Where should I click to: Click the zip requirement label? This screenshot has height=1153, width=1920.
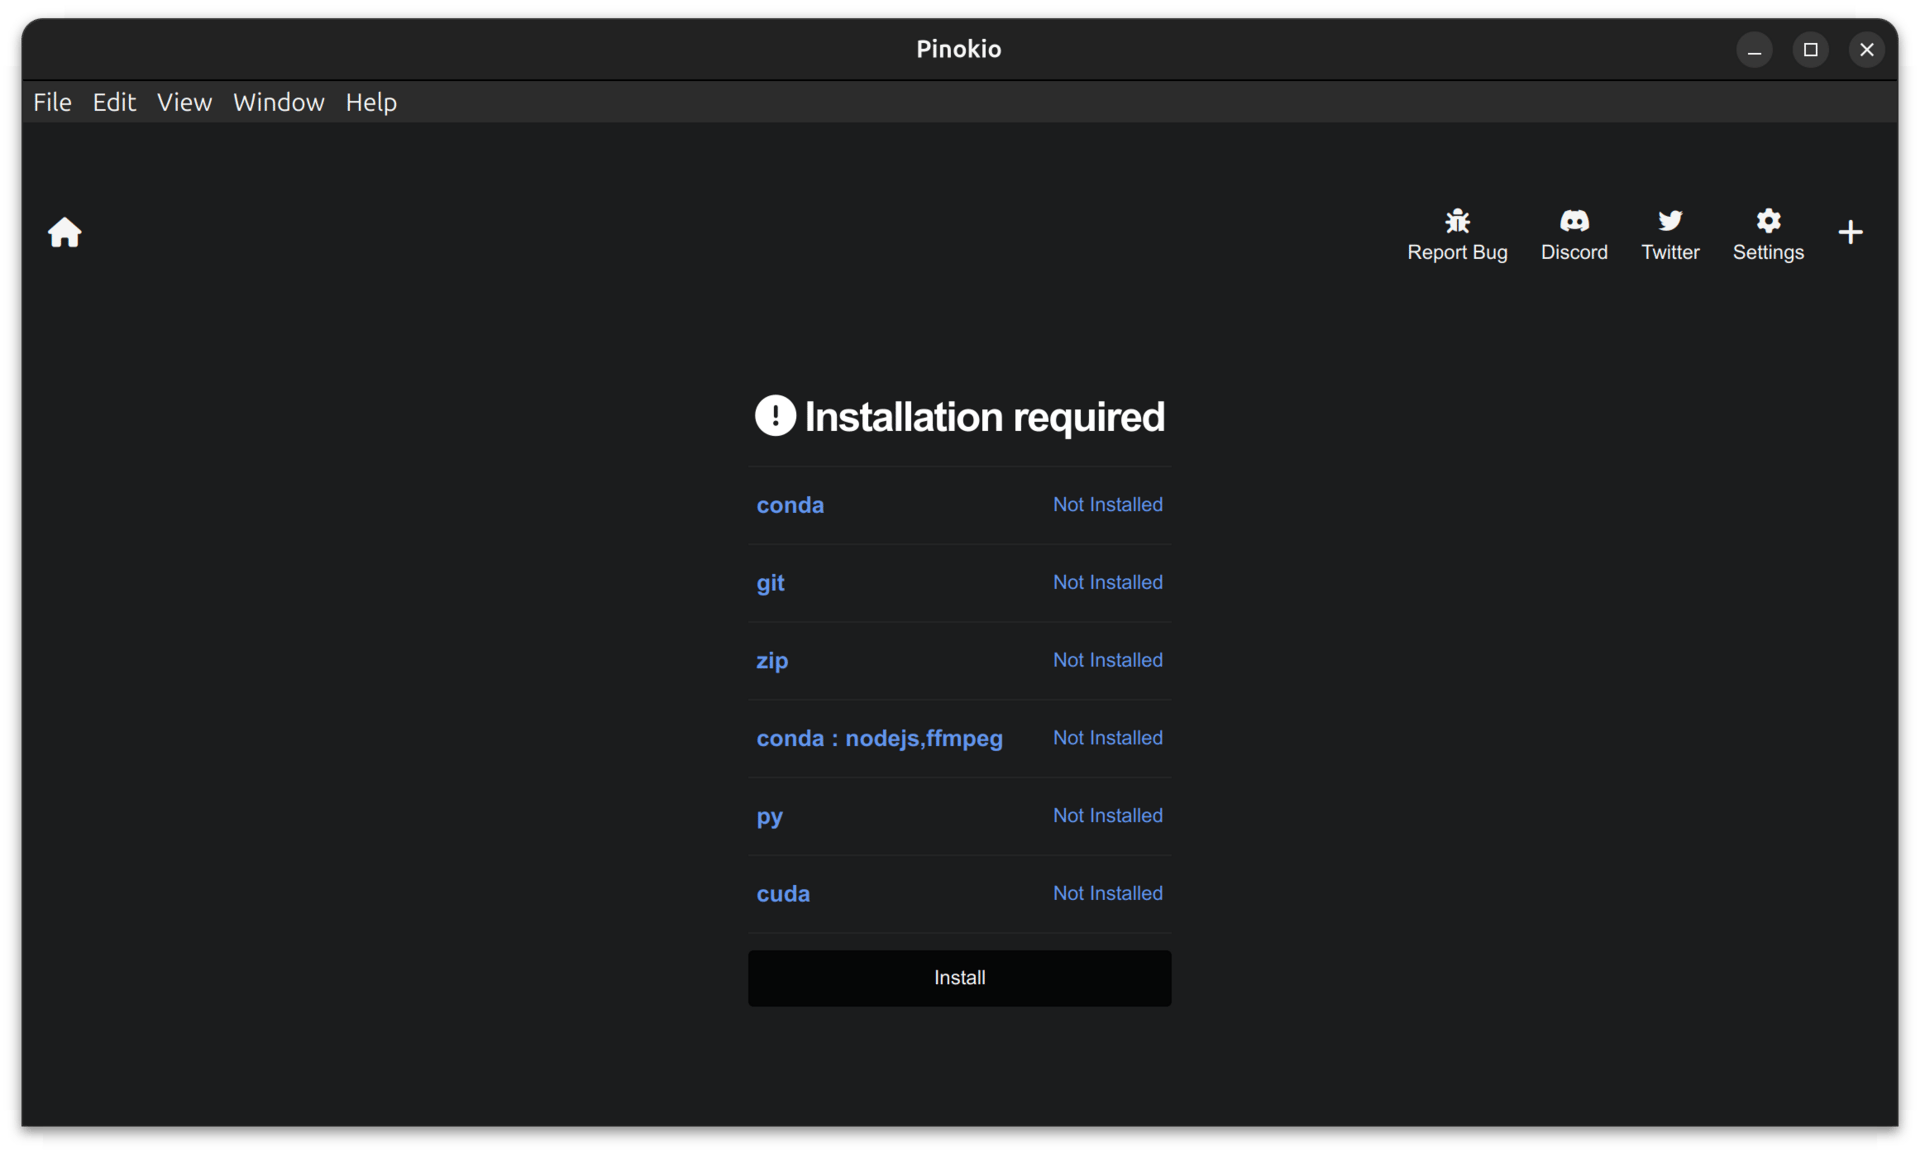[772, 660]
